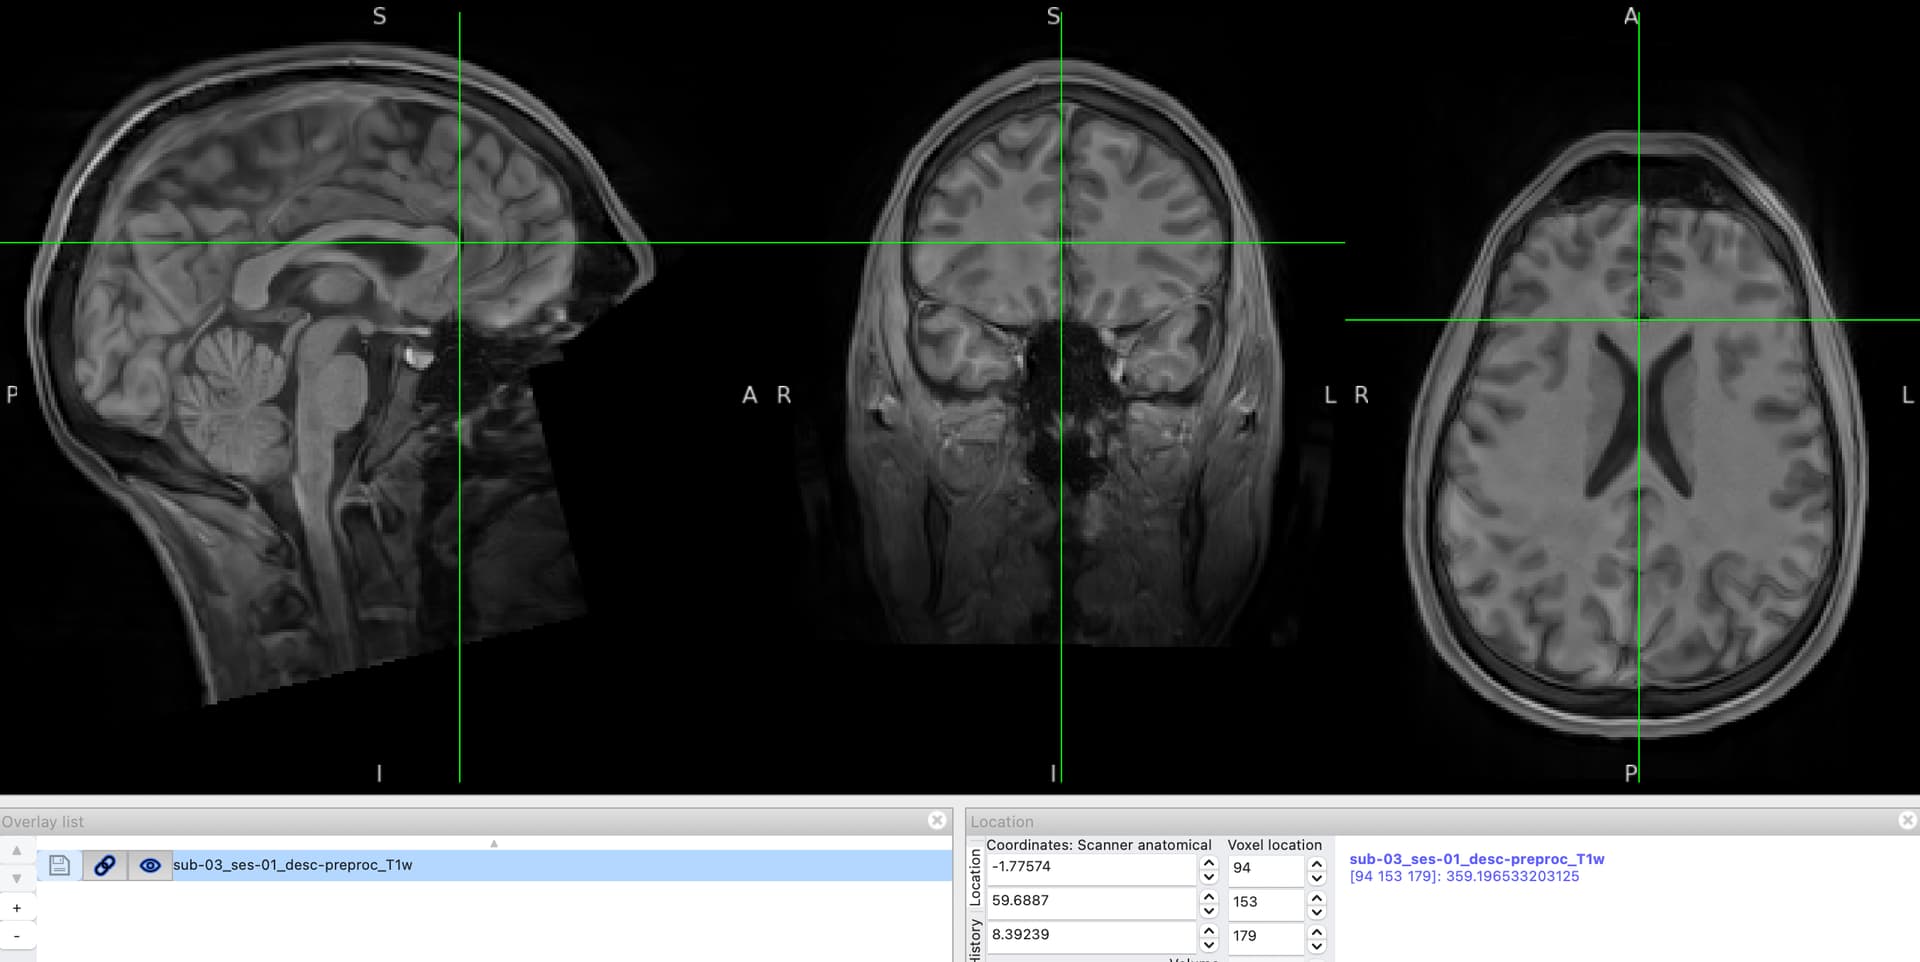1920x962 pixels.
Task: Decrease the 8.39239 Z coordinate value
Action: (x=1208, y=943)
